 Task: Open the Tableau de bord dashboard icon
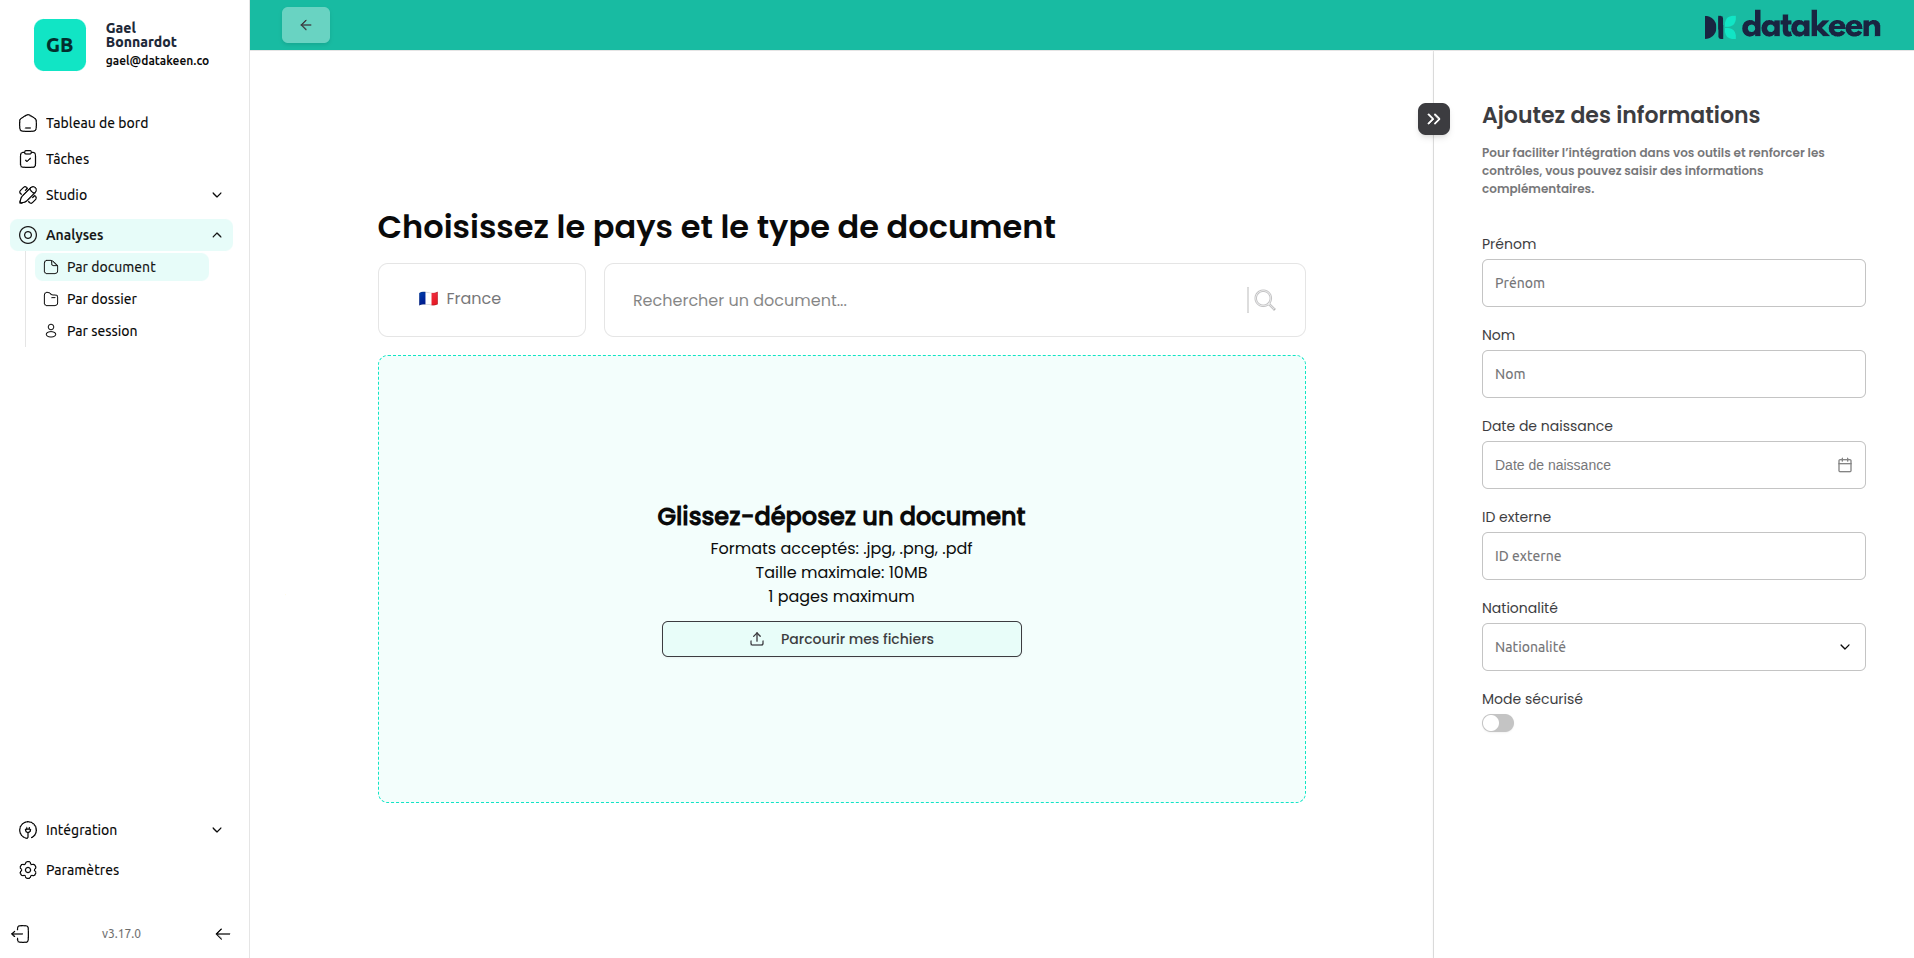coord(27,122)
